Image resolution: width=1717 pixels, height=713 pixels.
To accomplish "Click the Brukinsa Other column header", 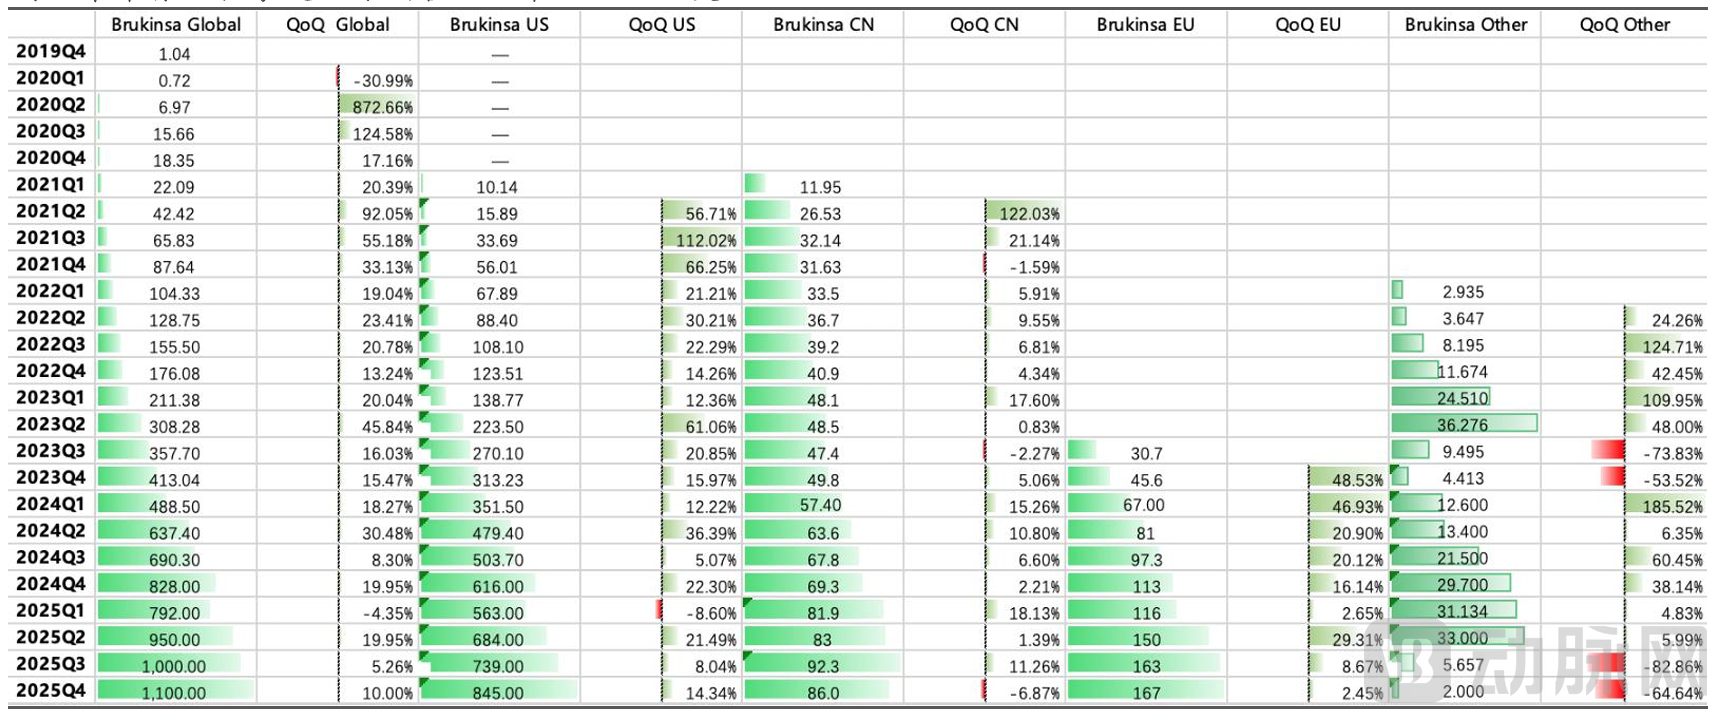I will pyautogui.click(x=1465, y=25).
